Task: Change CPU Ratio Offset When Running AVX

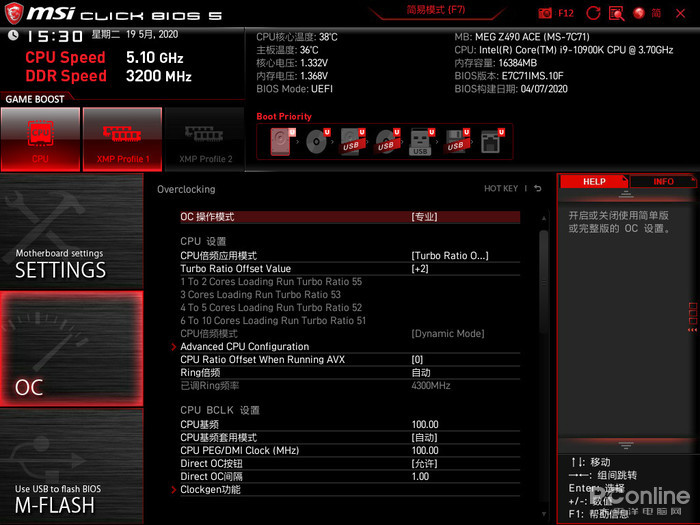Action: click(x=350, y=359)
